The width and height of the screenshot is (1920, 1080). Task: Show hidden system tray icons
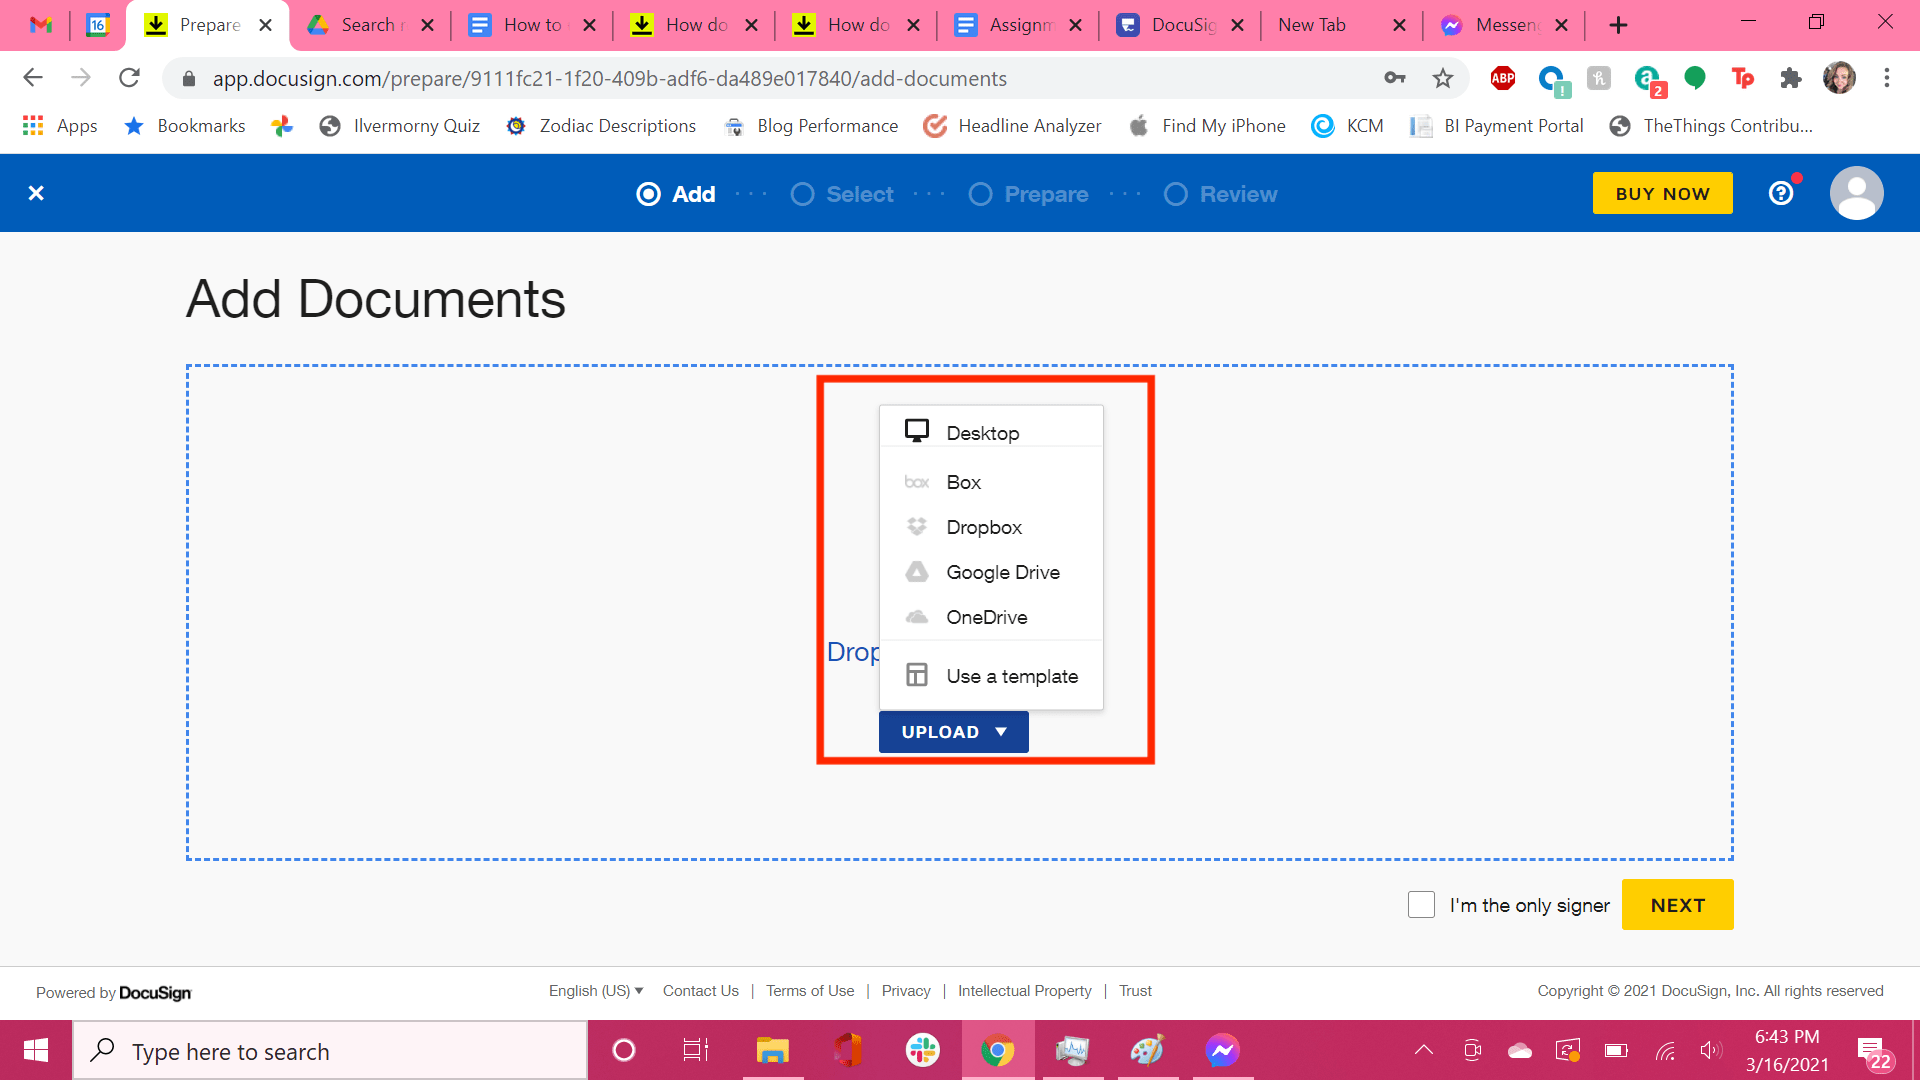[x=1424, y=1050]
